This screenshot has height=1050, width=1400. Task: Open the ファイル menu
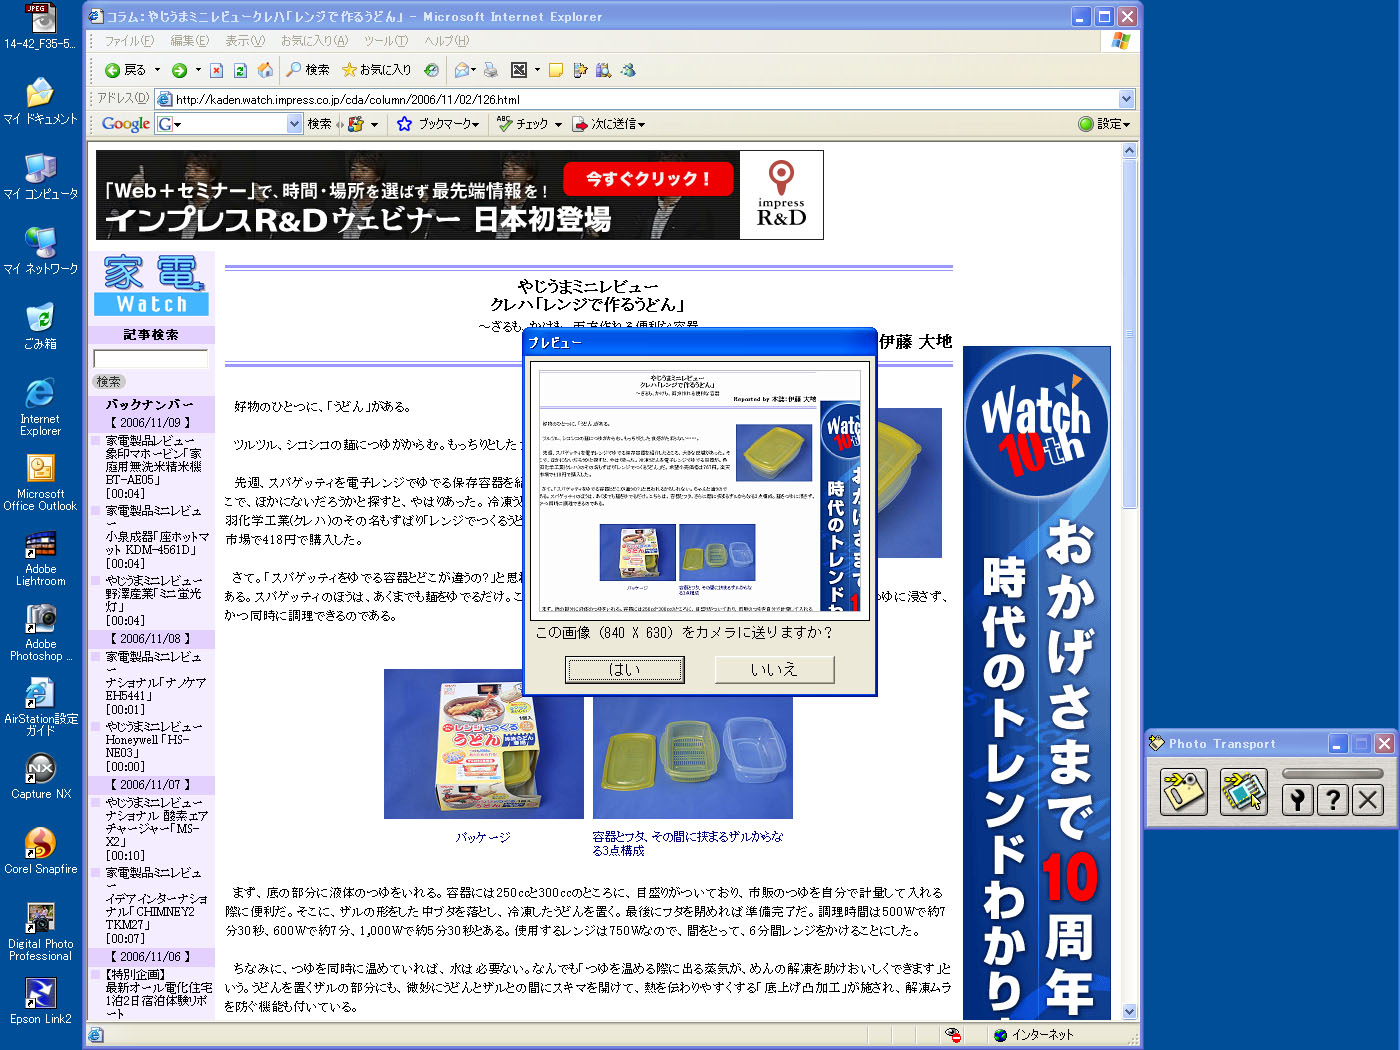pyautogui.click(x=129, y=41)
